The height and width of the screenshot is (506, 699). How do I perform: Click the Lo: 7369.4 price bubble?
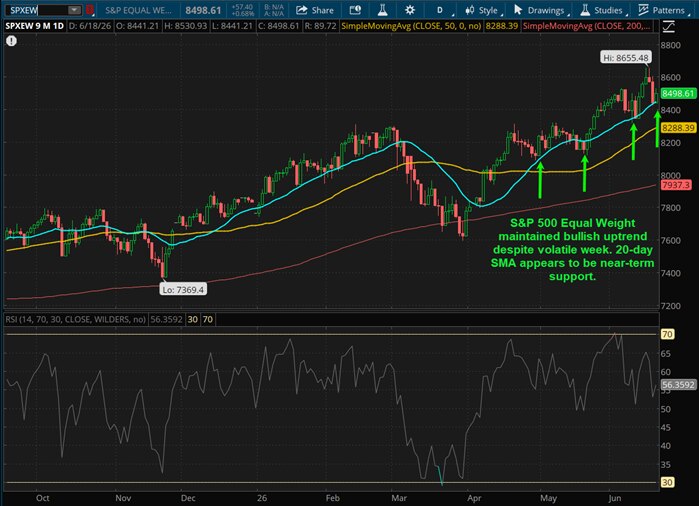183,289
